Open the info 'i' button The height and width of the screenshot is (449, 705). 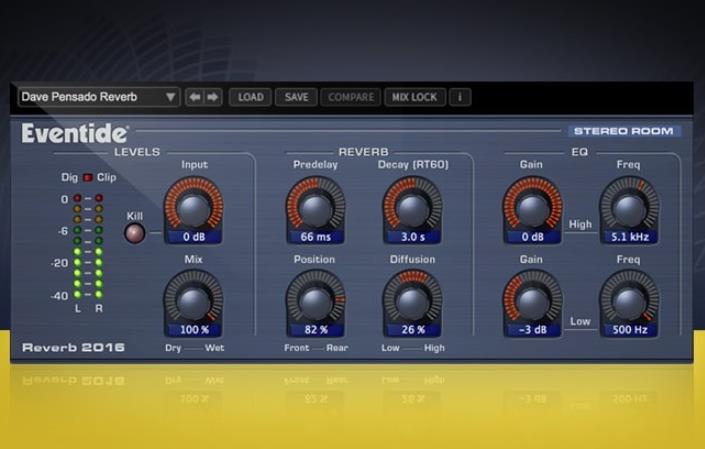click(460, 97)
